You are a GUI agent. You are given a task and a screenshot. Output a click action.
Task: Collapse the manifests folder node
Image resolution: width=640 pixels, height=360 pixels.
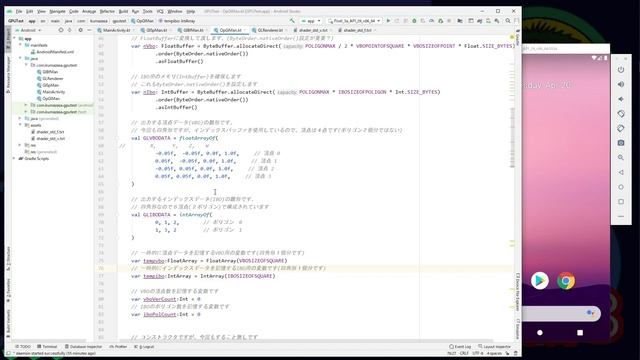(20, 45)
